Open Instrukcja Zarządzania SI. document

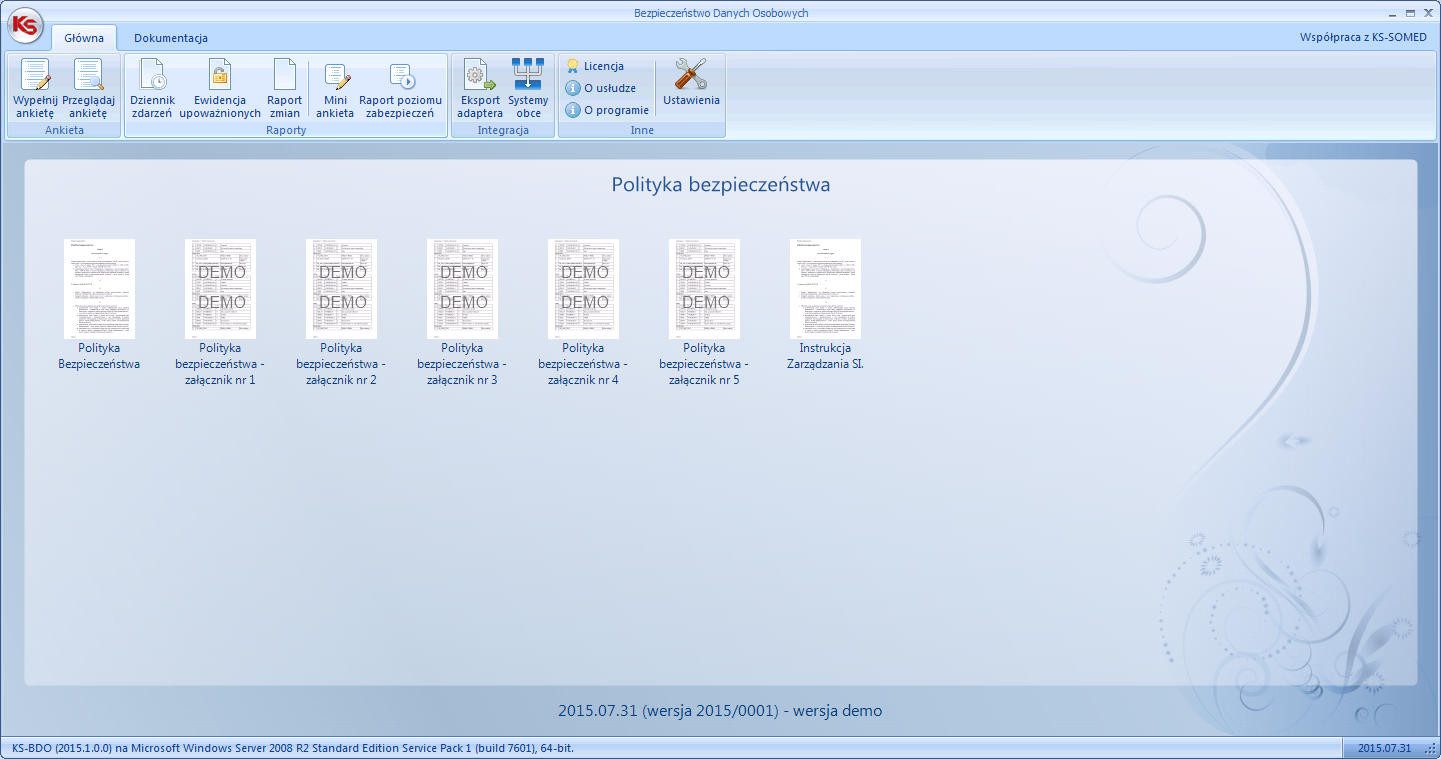[825, 289]
